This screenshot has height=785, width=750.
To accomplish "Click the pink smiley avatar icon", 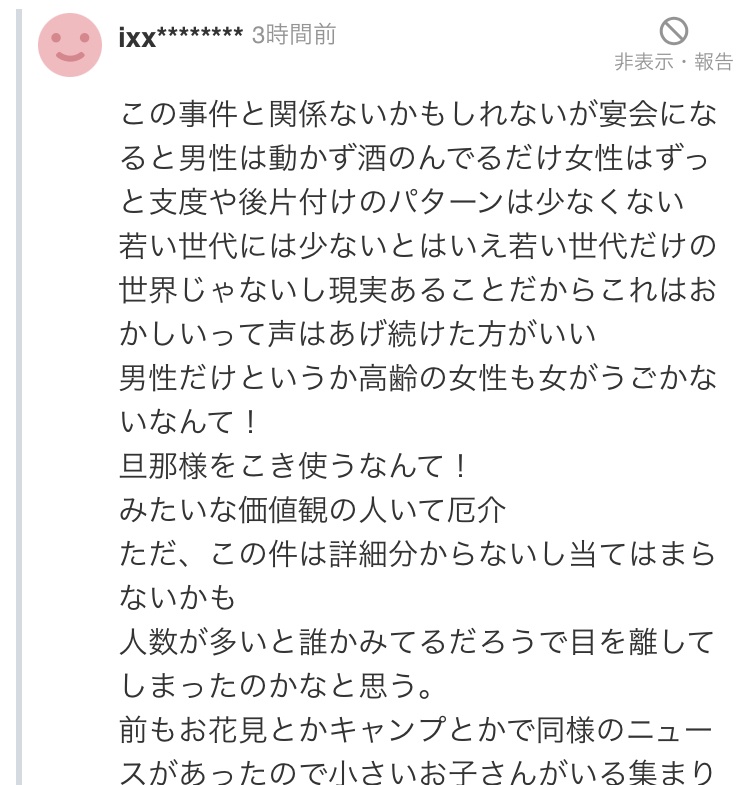I will [70, 45].
